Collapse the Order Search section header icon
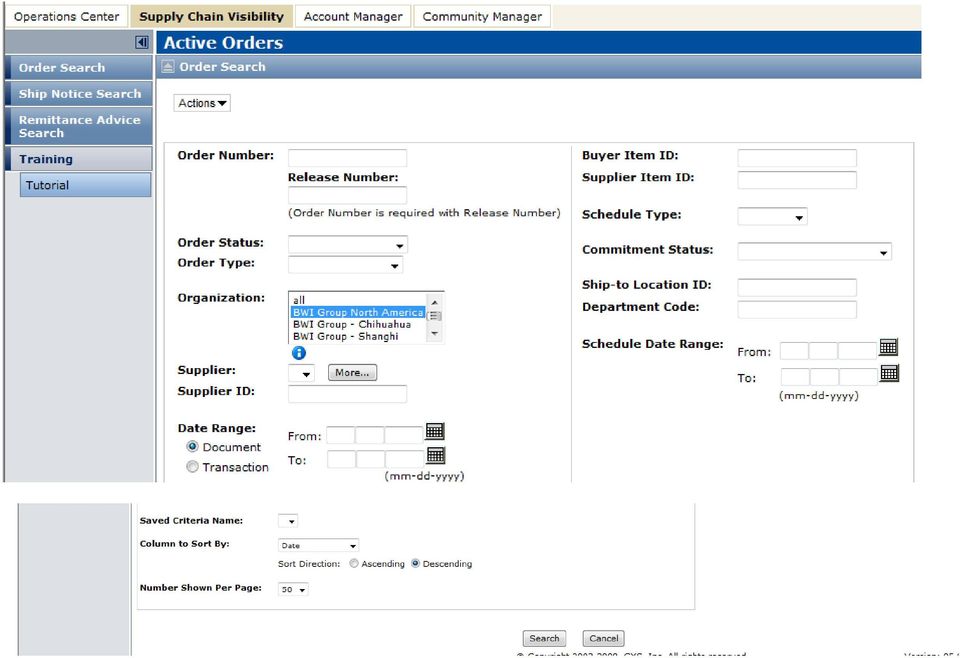960x658 pixels. tap(168, 67)
